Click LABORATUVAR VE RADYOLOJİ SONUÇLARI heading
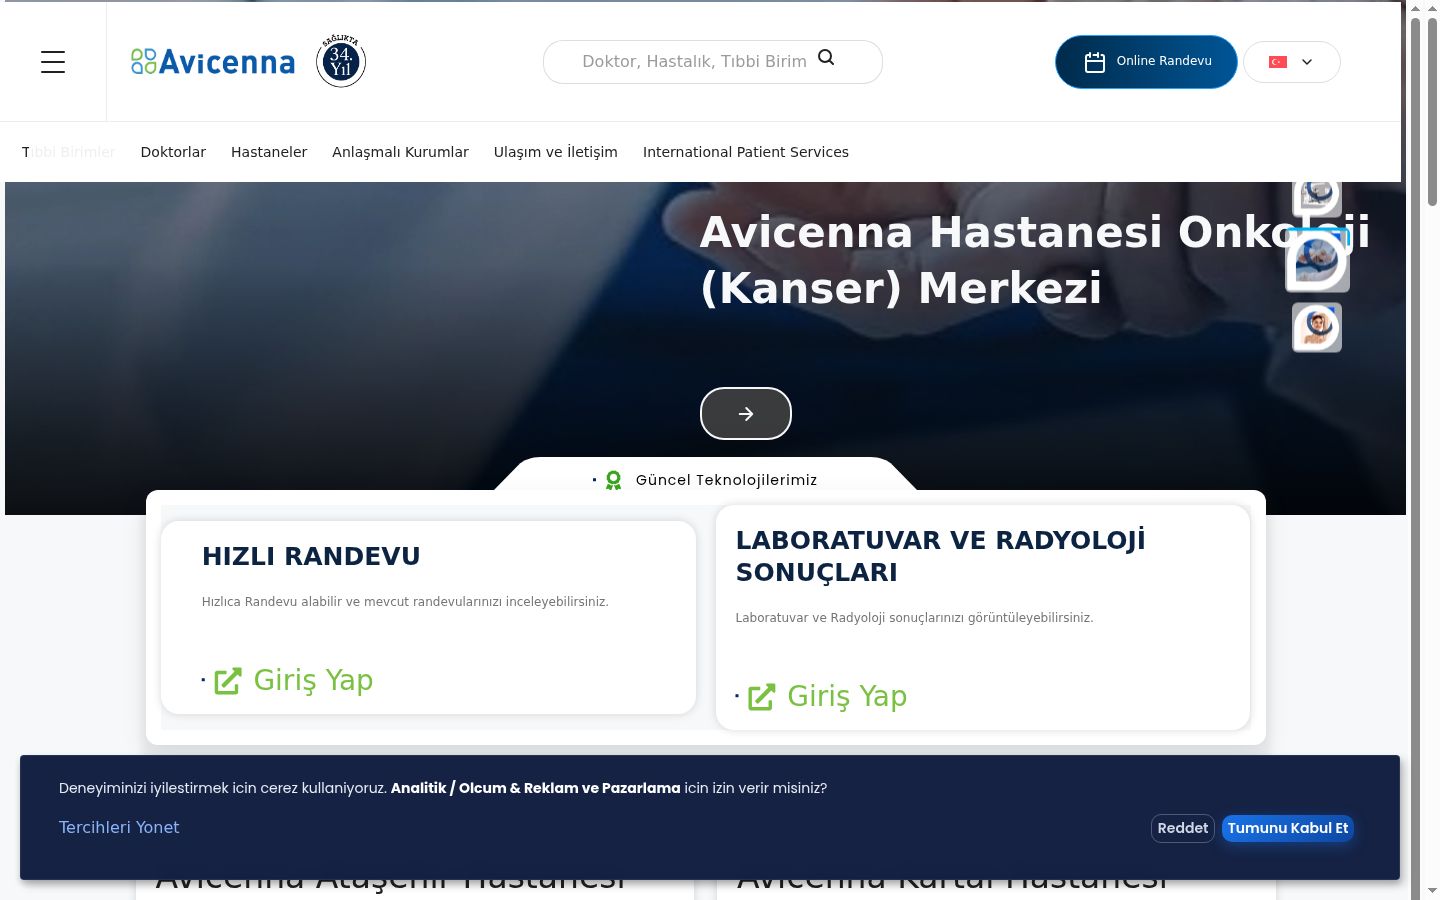The height and width of the screenshot is (900, 1440). [x=941, y=556]
